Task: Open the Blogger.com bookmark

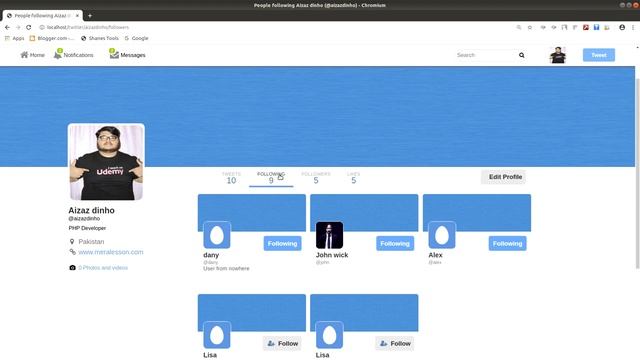Action: point(52,38)
